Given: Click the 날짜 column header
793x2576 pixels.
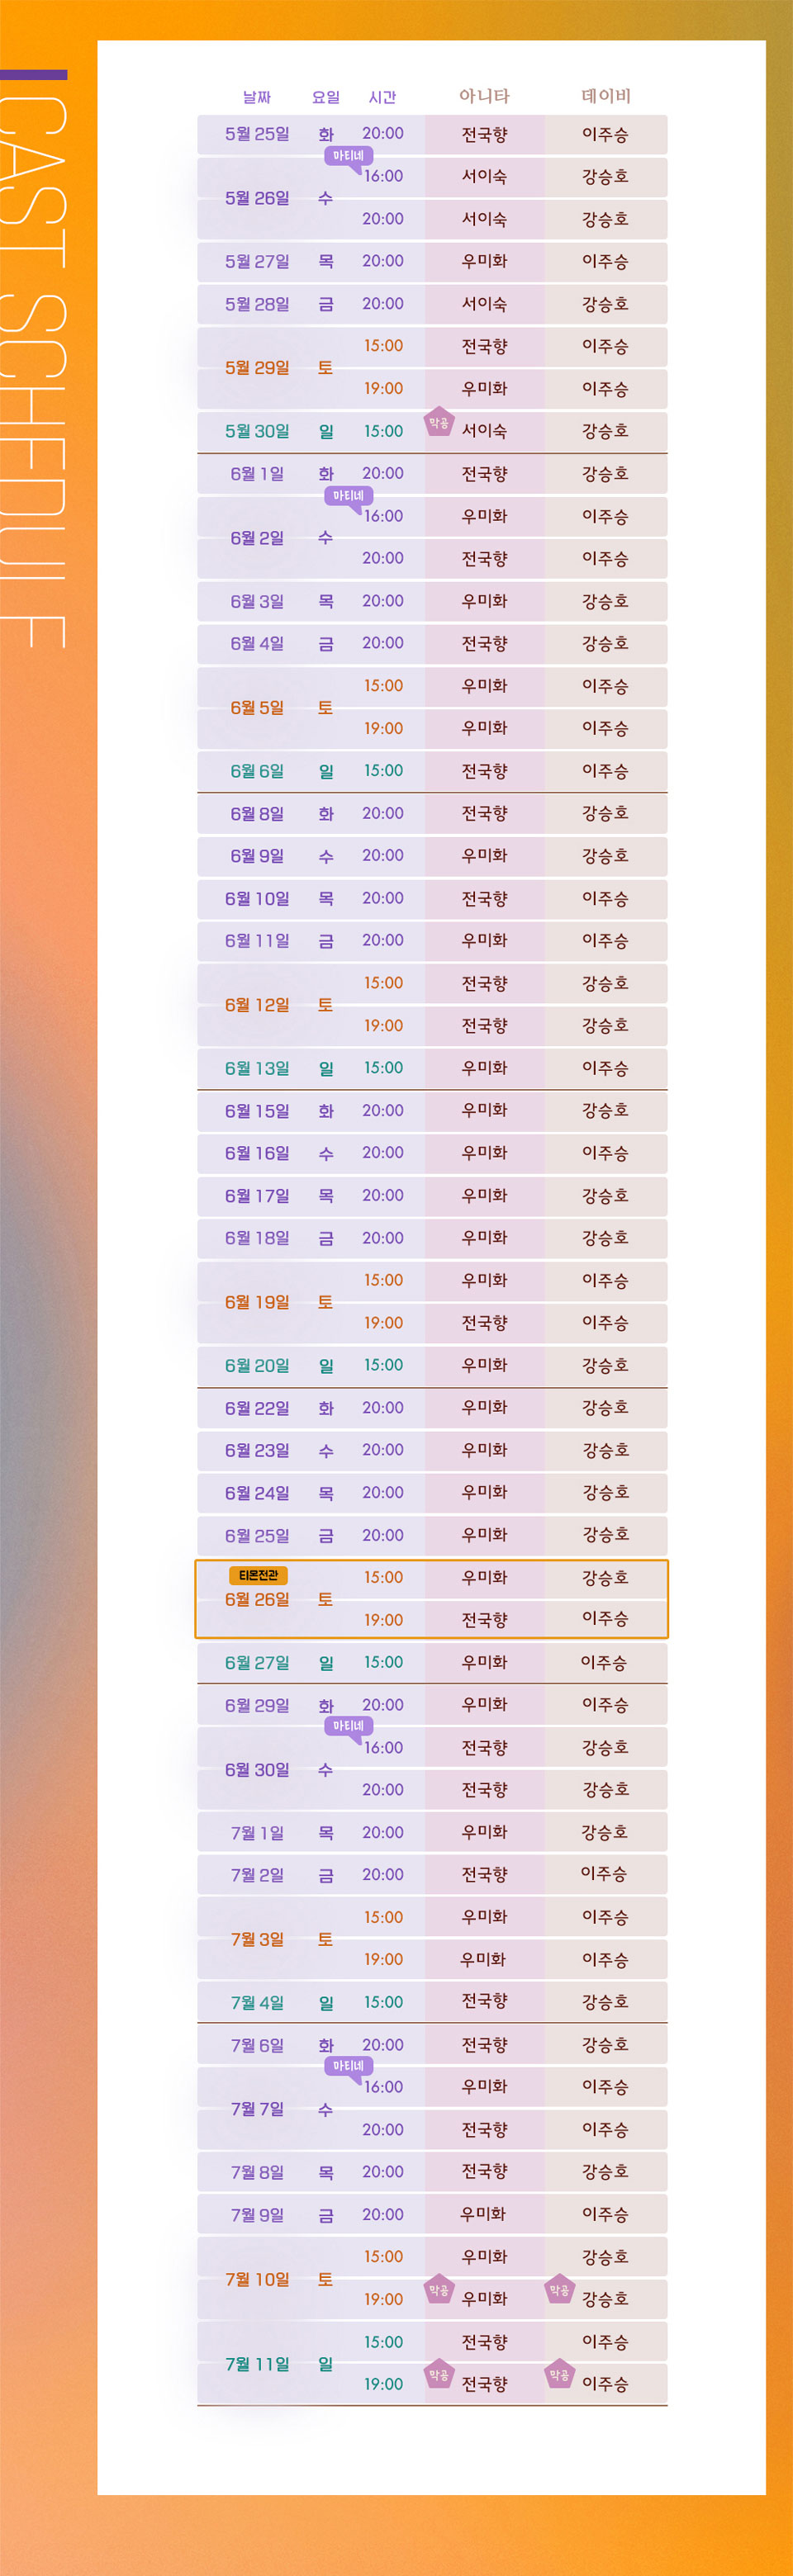Looking at the screenshot, I should tap(257, 97).
